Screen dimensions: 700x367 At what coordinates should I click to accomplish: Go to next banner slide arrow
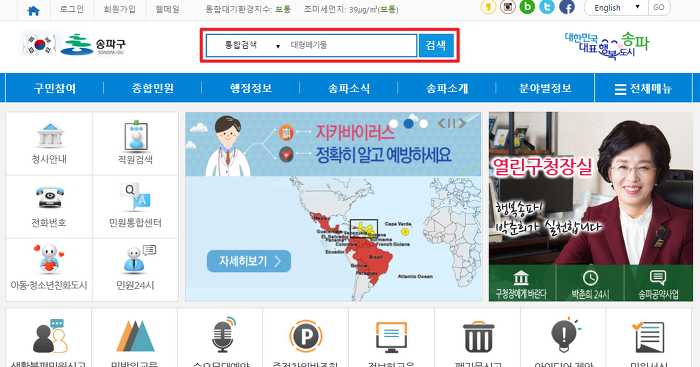(x=462, y=123)
